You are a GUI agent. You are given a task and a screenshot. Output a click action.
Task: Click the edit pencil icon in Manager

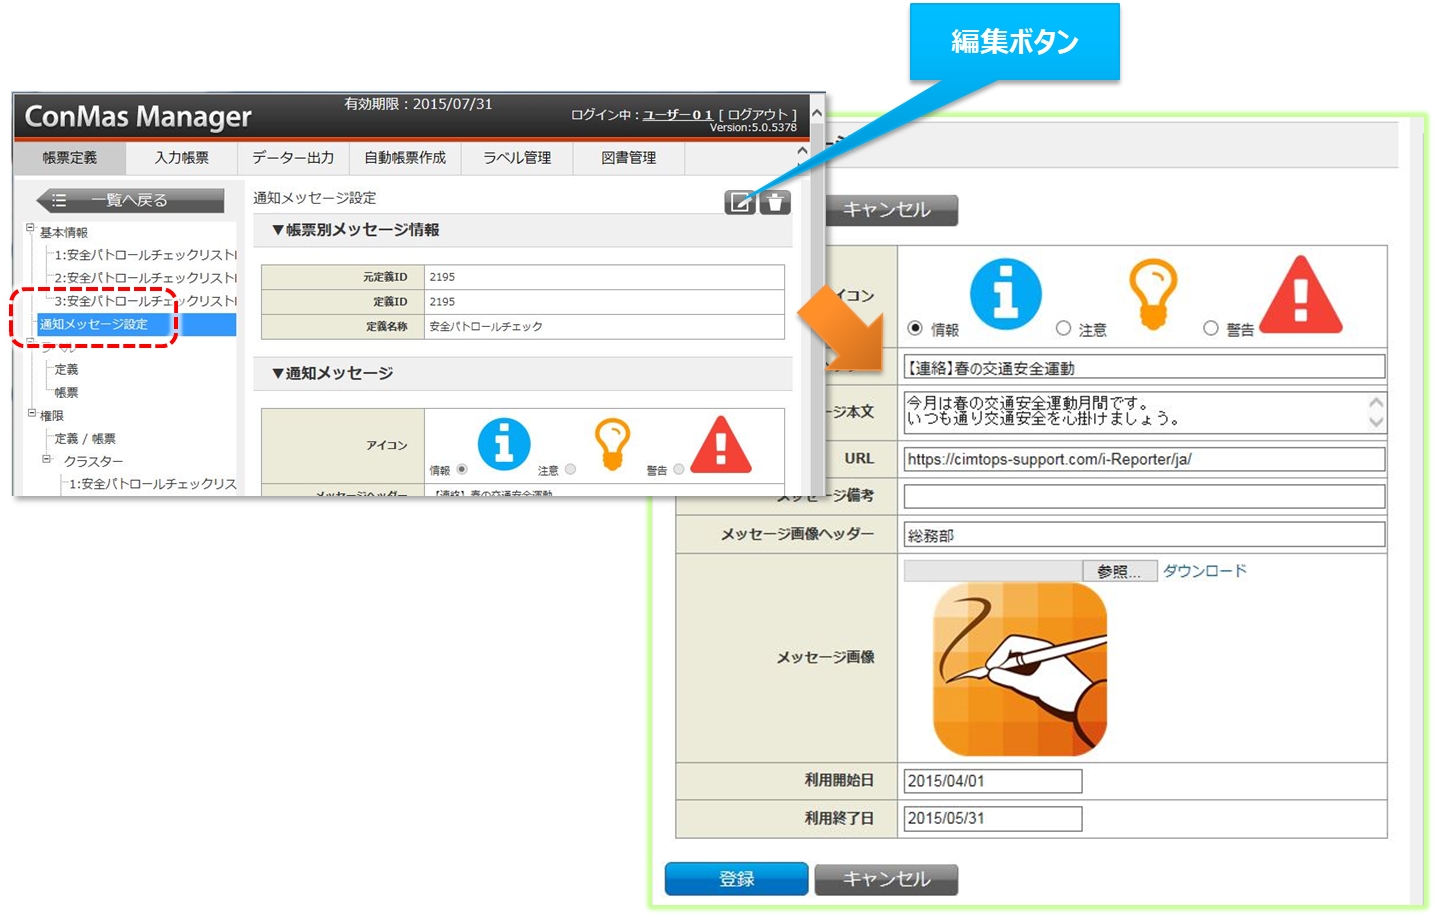(740, 203)
